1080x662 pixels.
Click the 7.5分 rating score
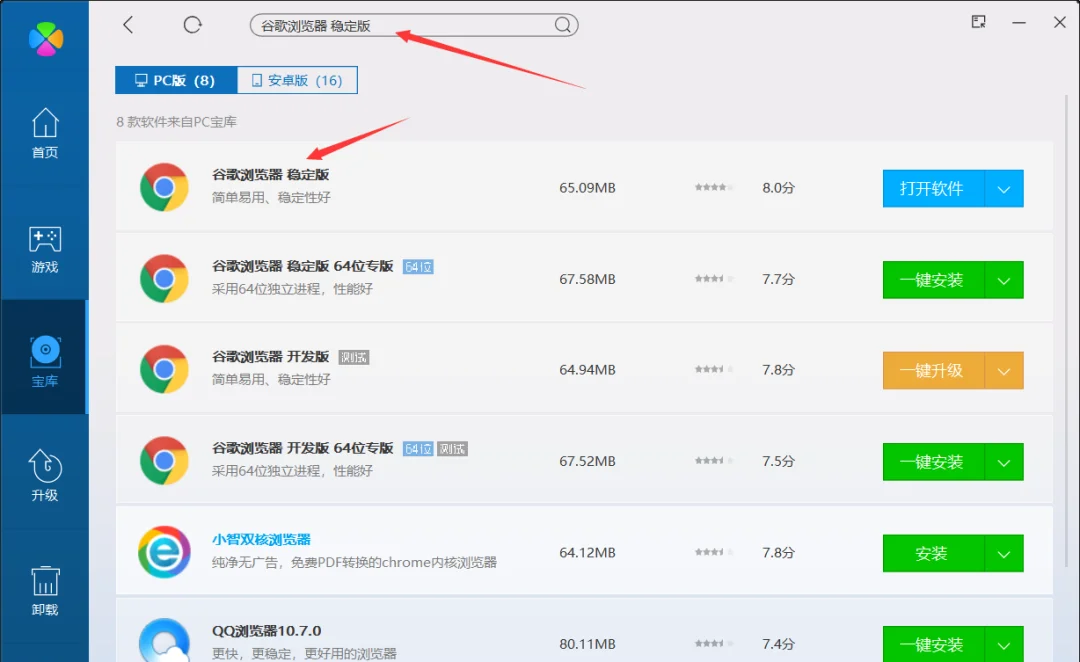point(778,461)
